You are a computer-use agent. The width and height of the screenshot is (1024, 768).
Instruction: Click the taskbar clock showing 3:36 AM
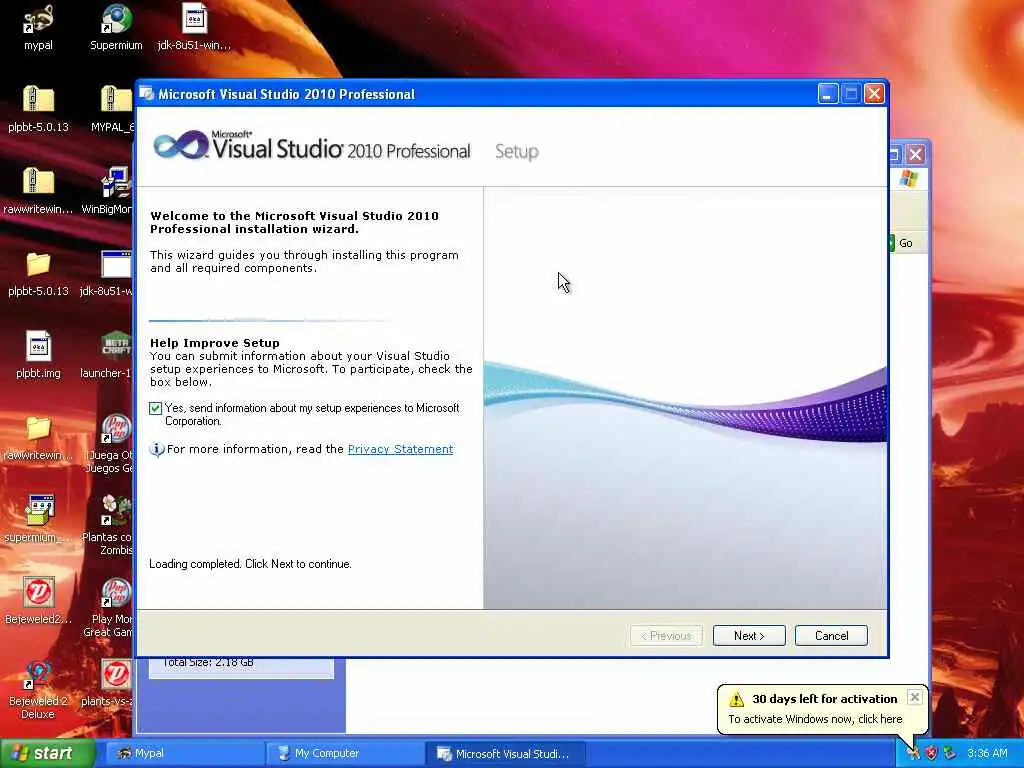coord(987,753)
